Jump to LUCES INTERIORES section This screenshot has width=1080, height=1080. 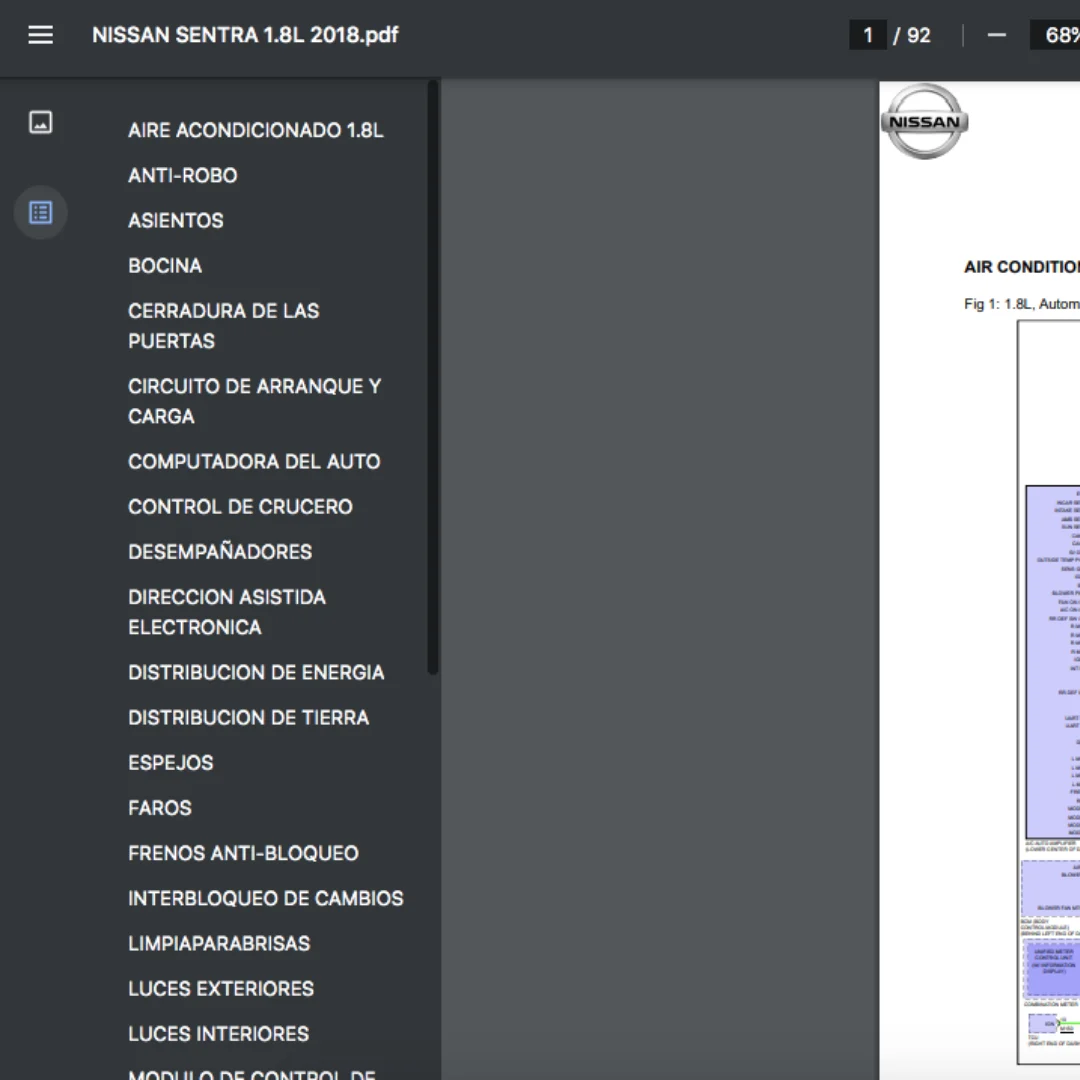tap(218, 1034)
